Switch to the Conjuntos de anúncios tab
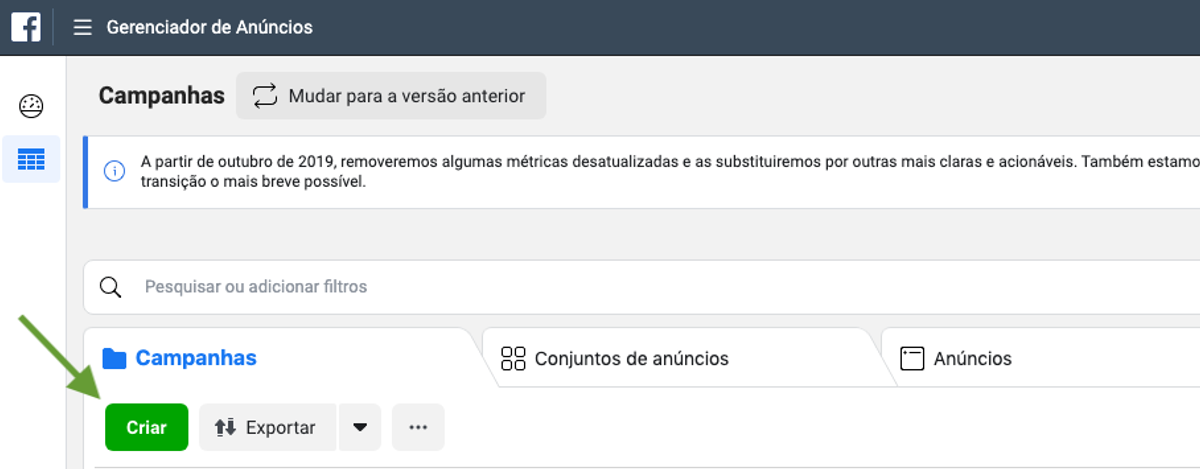This screenshot has width=1200, height=469. click(680, 358)
